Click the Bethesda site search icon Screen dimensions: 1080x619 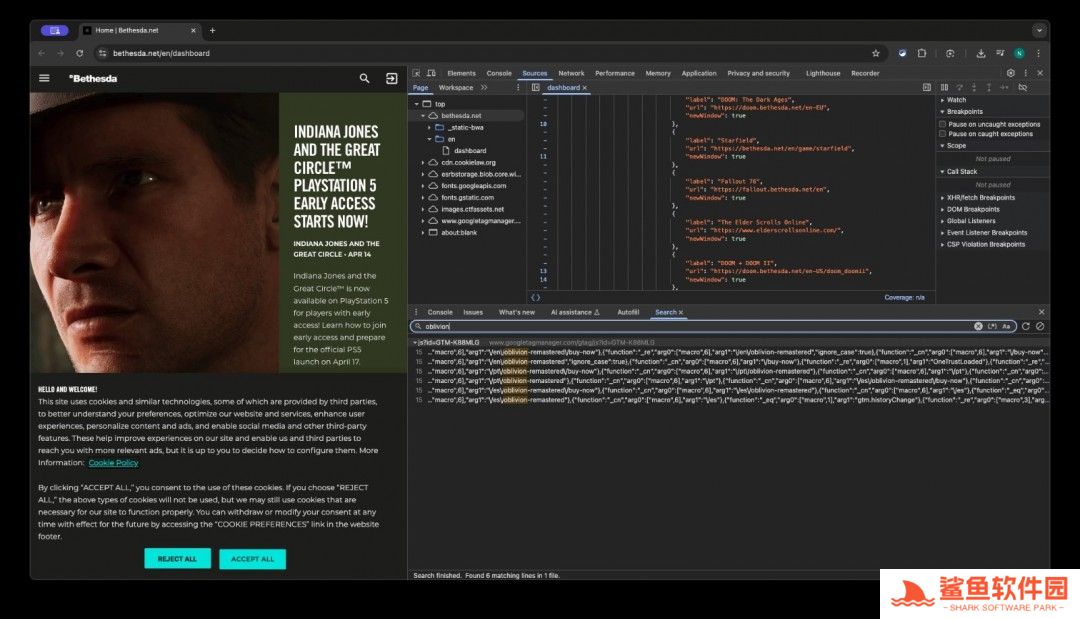point(364,78)
